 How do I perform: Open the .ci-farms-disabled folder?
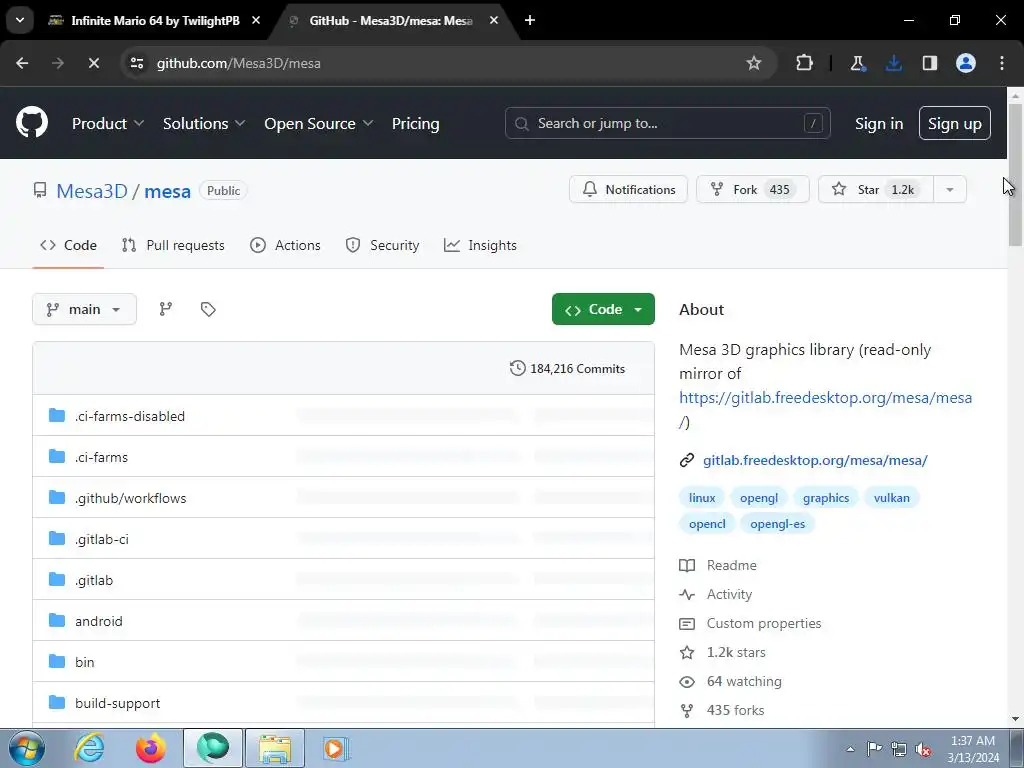point(130,416)
